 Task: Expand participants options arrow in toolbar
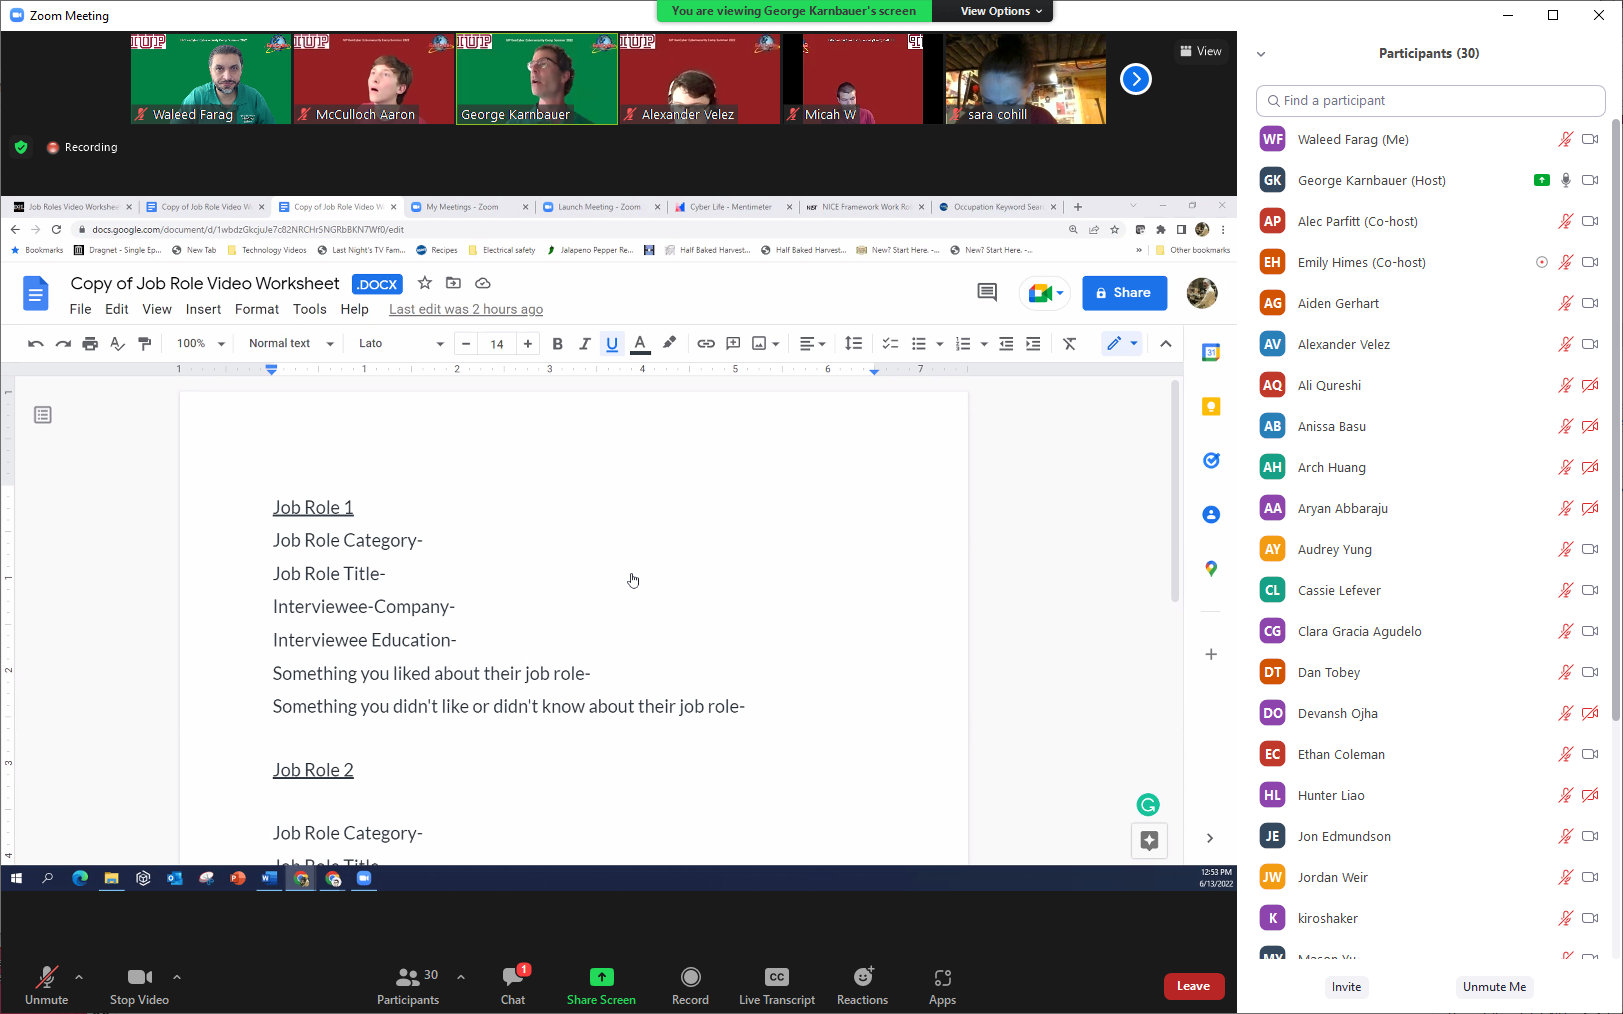[x=461, y=977]
